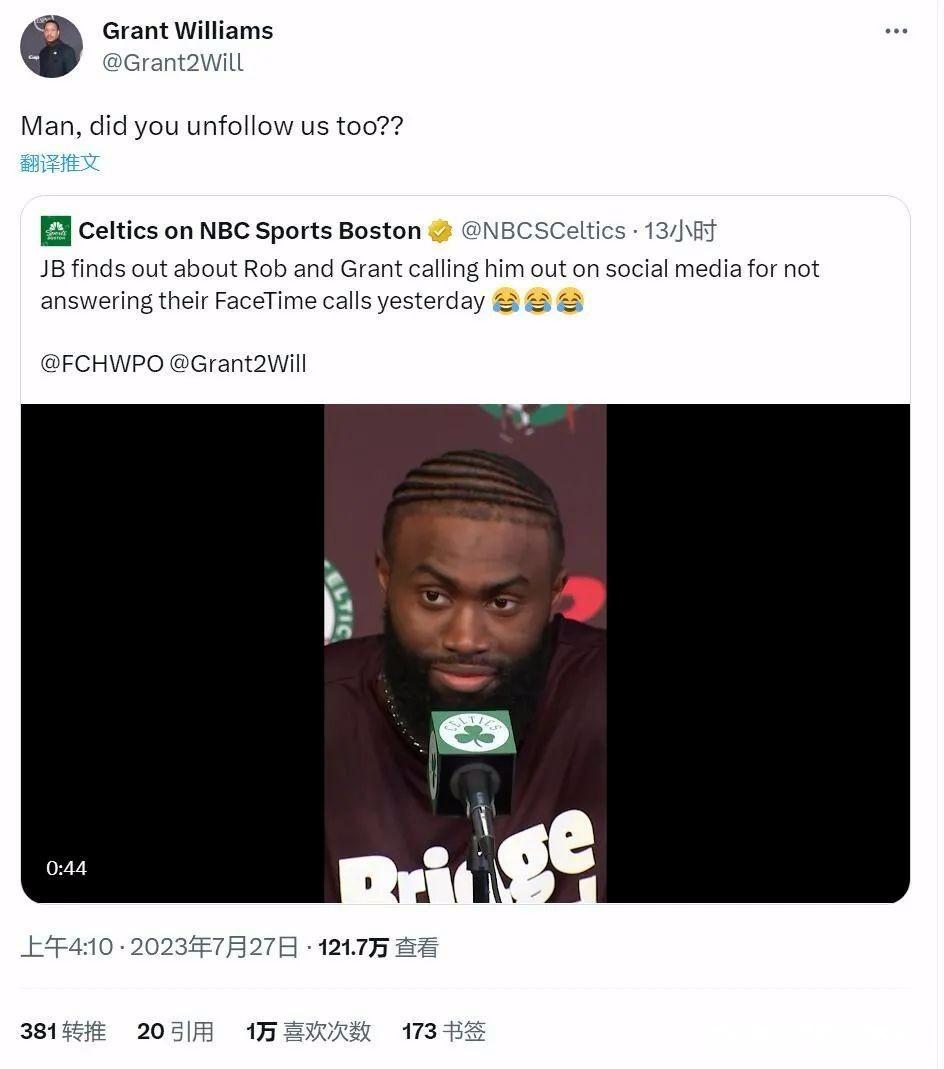Open Grant Williams' profile picture
Screen dimensions: 944x1069
[x=51, y=46]
